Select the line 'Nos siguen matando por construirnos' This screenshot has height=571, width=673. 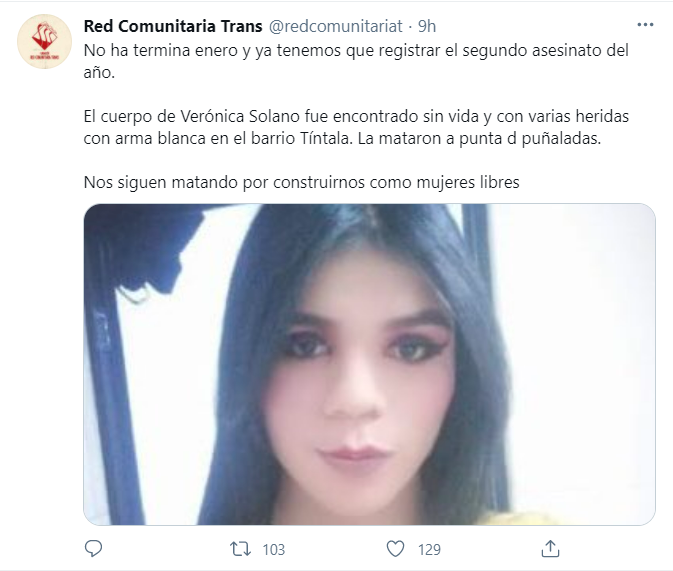coord(301,182)
